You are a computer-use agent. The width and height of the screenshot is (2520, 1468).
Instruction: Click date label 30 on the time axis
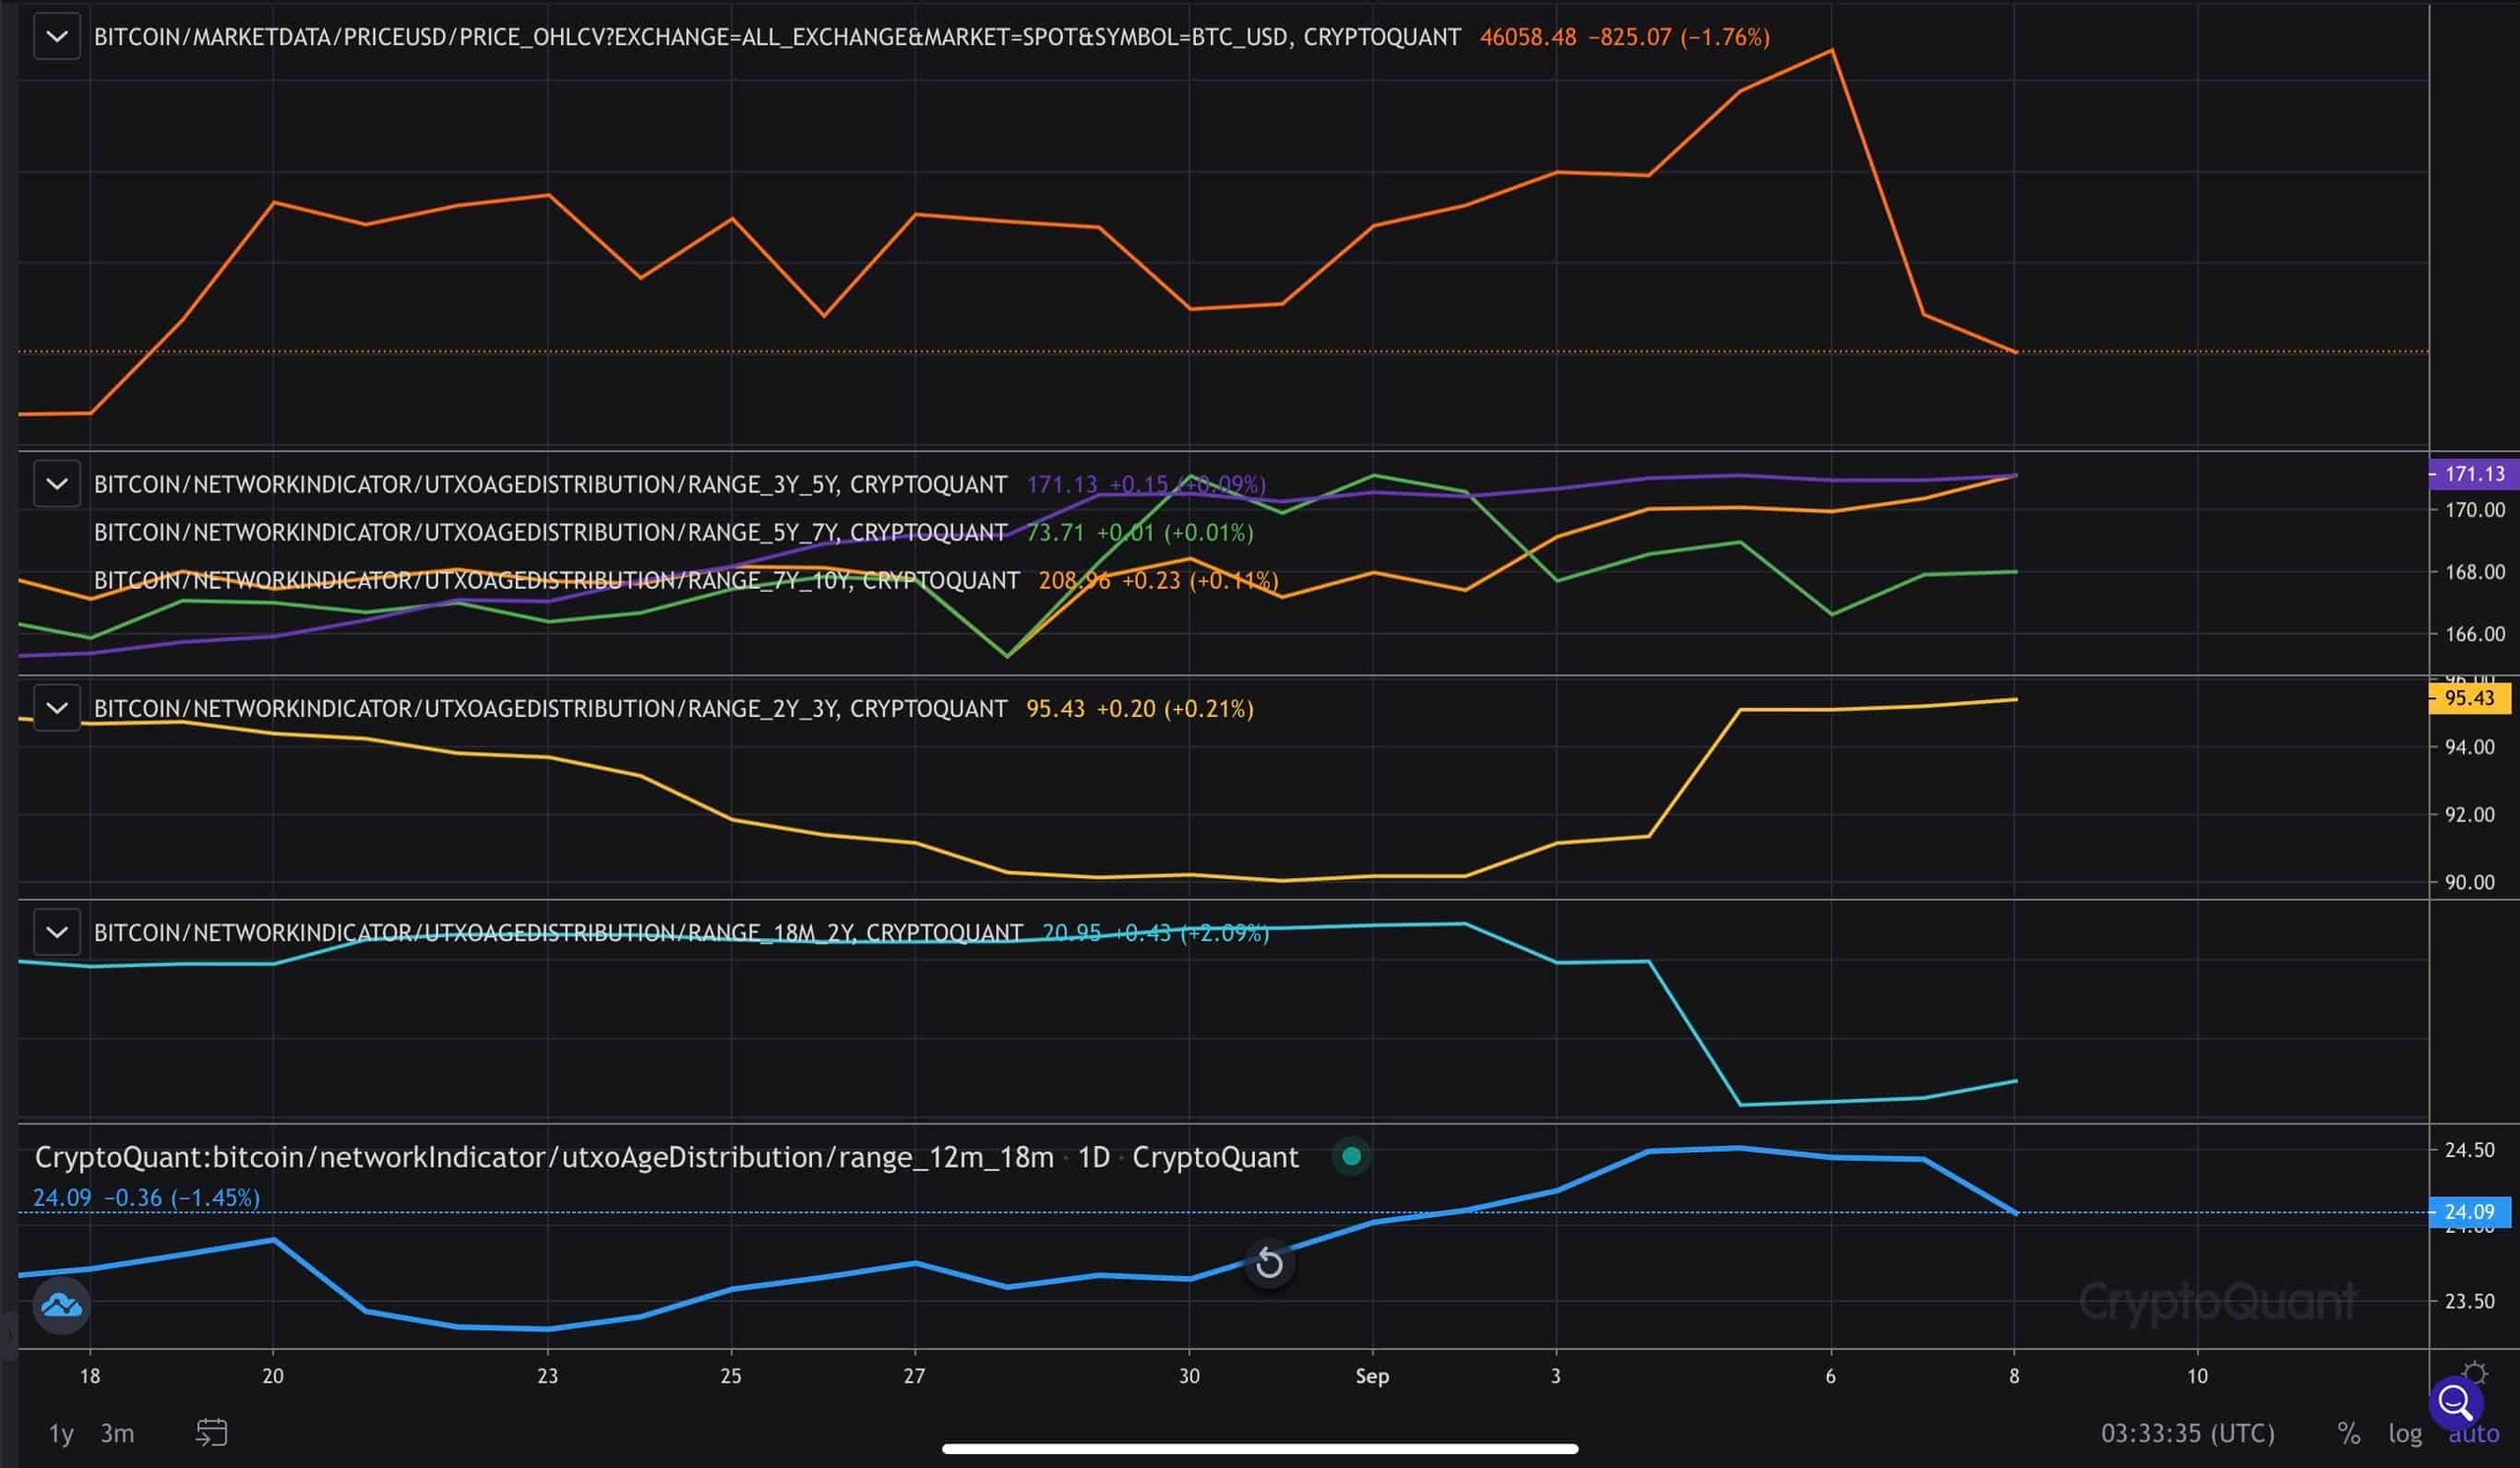pyautogui.click(x=1189, y=1376)
